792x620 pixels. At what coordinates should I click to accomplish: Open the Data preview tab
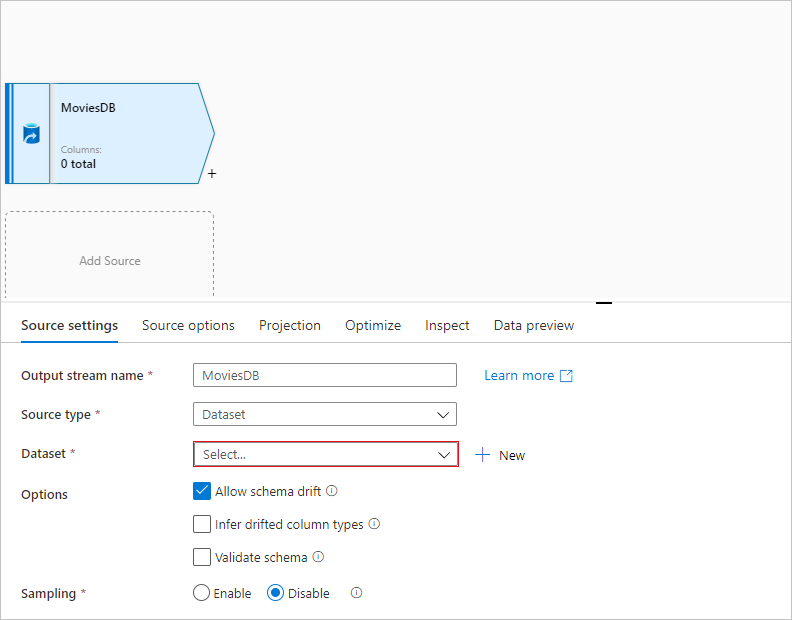pyautogui.click(x=534, y=326)
